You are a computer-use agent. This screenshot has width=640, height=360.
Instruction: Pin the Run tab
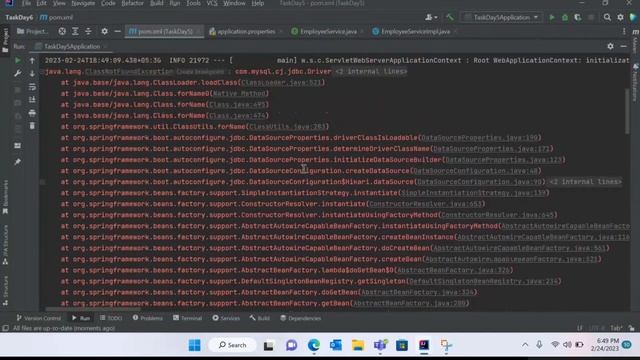click(x=18, y=162)
